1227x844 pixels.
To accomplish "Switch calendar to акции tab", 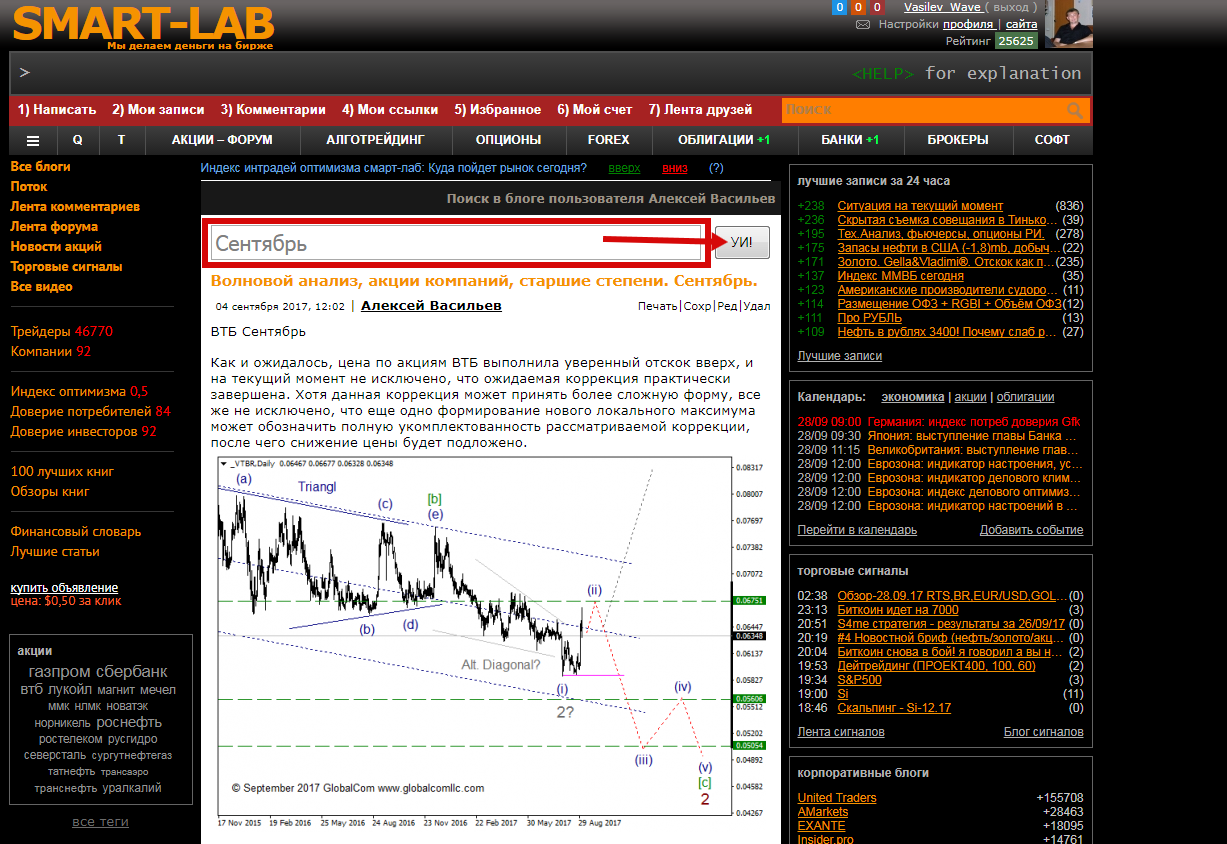I will pos(970,397).
